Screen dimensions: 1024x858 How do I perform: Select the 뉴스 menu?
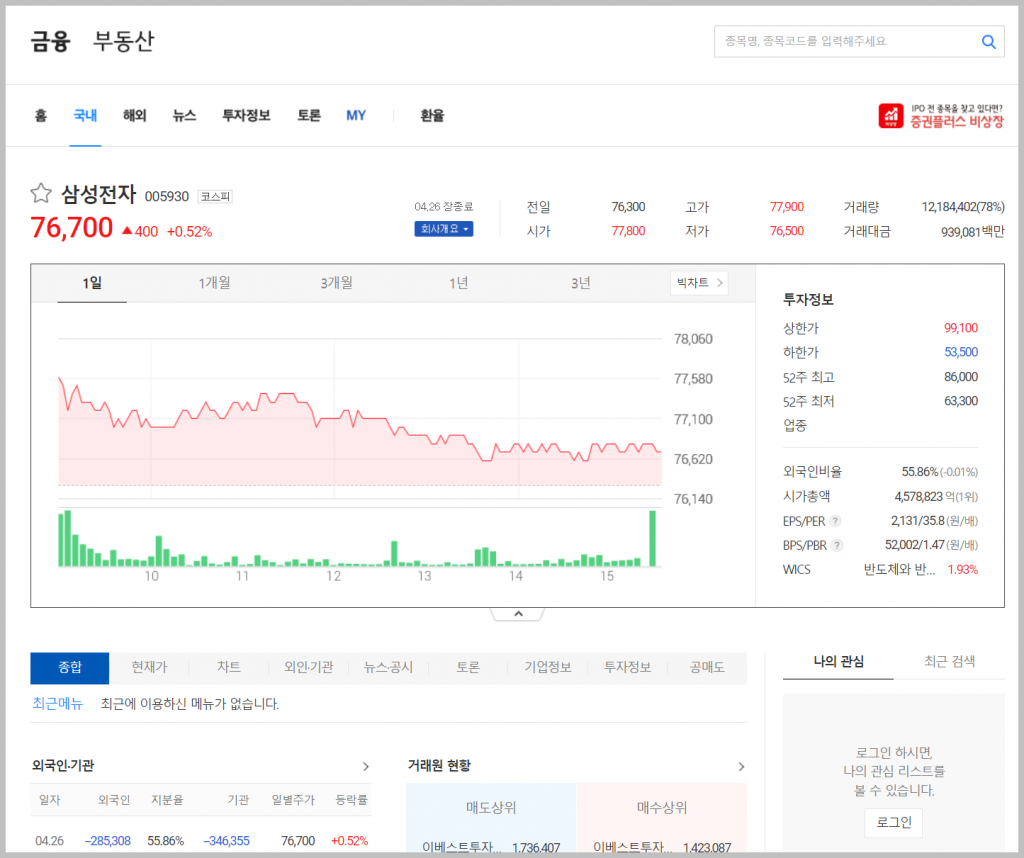(x=184, y=116)
